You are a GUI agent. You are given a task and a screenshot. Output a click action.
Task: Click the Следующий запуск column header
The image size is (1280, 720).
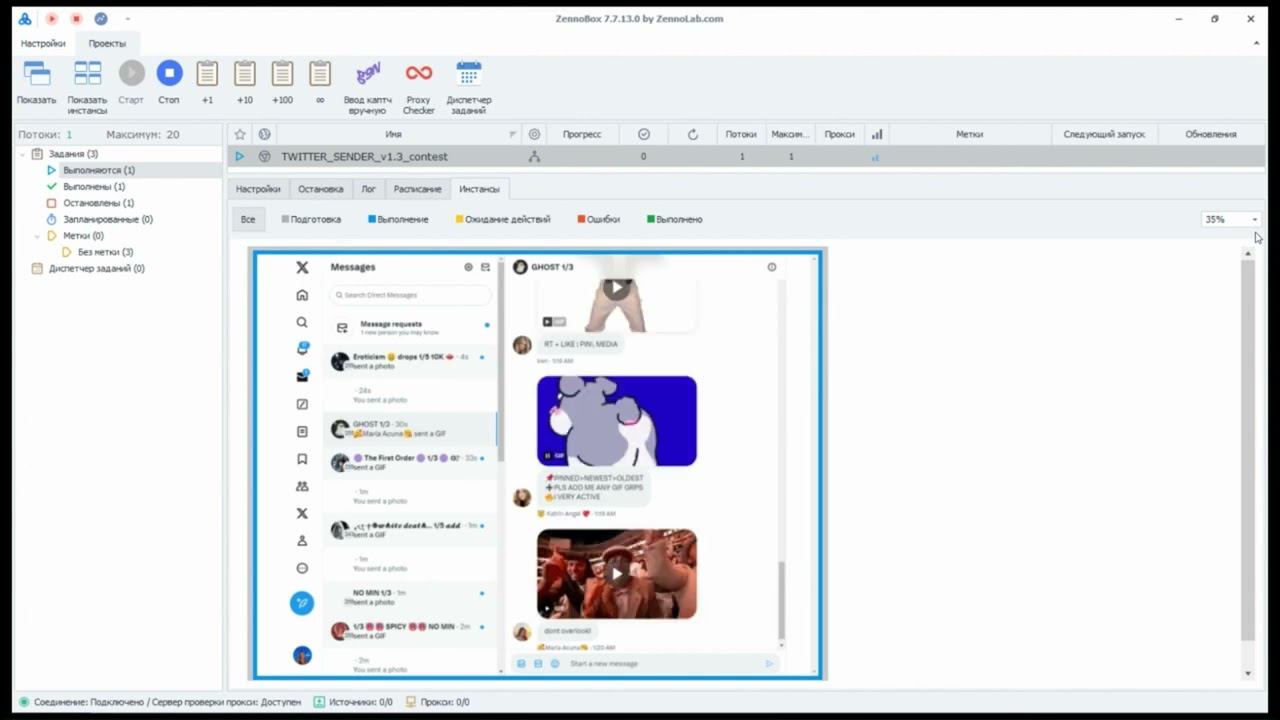1104,134
